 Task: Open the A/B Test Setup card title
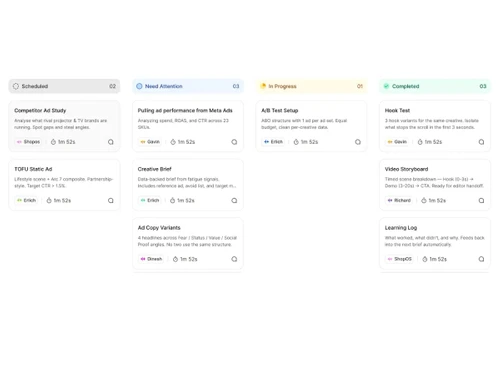pos(279,110)
